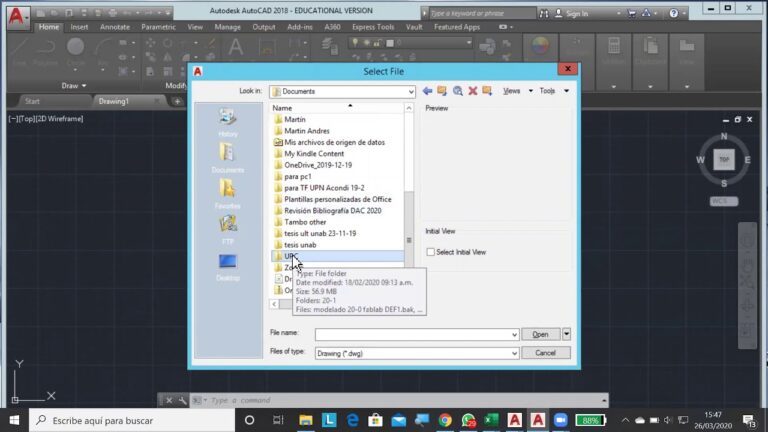Select 'Plantillas personalizadas de Office' folder
The image size is (768, 432).
tap(338, 199)
